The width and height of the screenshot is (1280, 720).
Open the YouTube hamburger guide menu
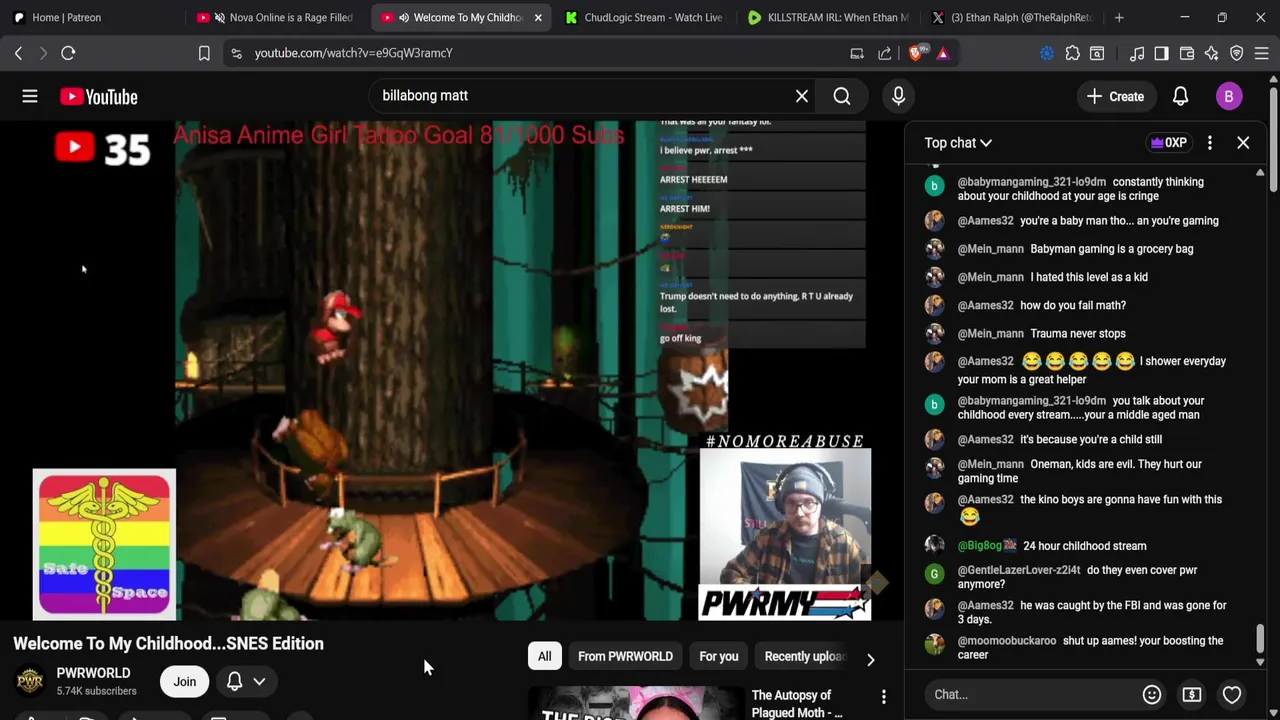pos(30,96)
